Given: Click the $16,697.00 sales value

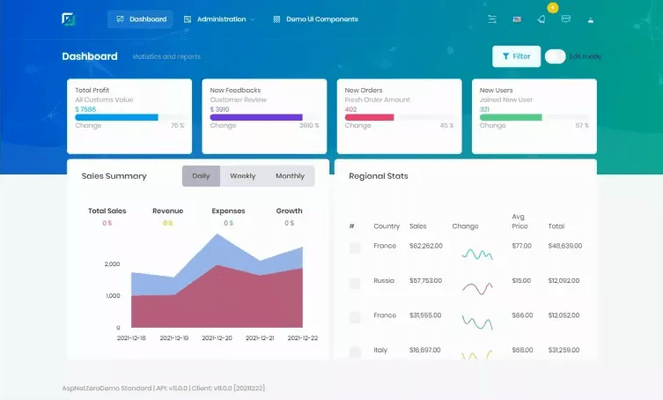Looking at the screenshot, I should click(x=425, y=350).
